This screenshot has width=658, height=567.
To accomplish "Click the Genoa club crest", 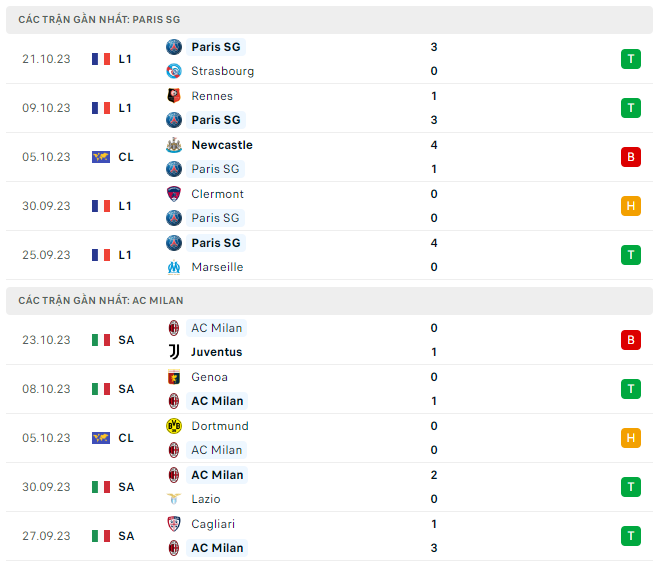I will pyautogui.click(x=174, y=377).
